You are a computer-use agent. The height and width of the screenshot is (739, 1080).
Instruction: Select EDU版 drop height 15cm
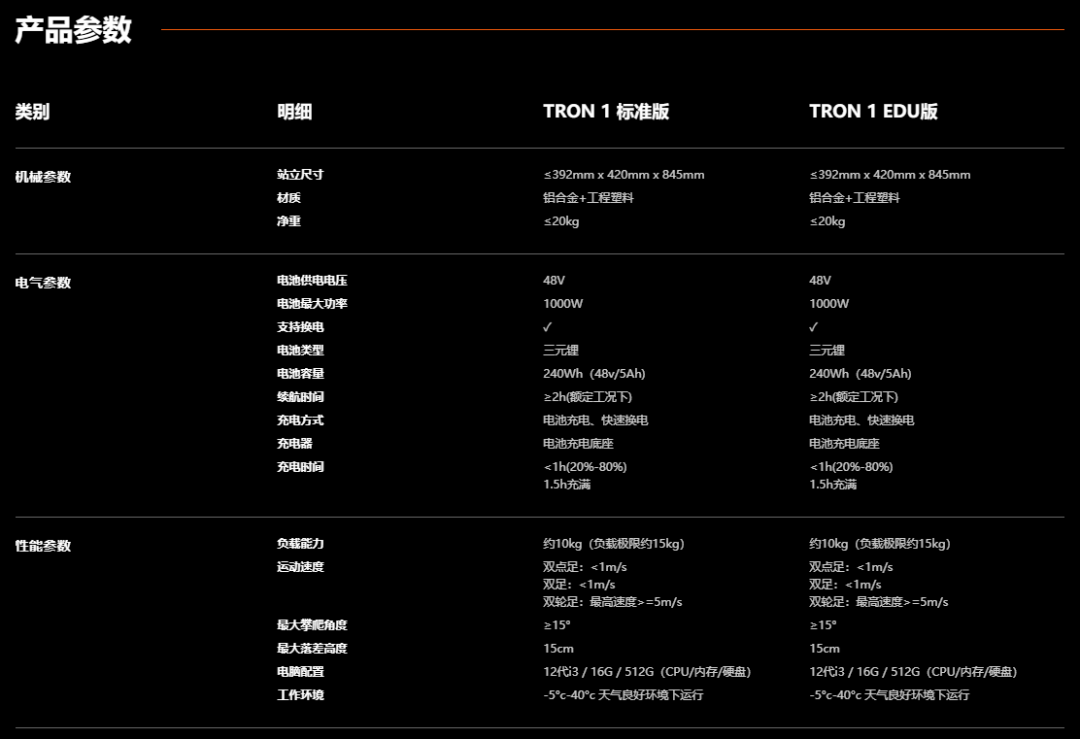click(x=824, y=649)
